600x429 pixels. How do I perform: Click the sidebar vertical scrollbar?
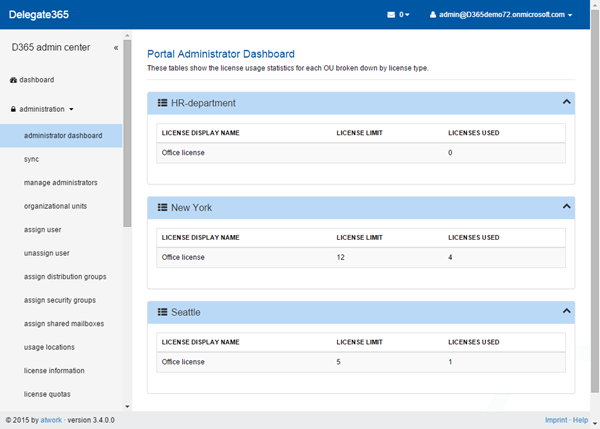(x=127, y=140)
